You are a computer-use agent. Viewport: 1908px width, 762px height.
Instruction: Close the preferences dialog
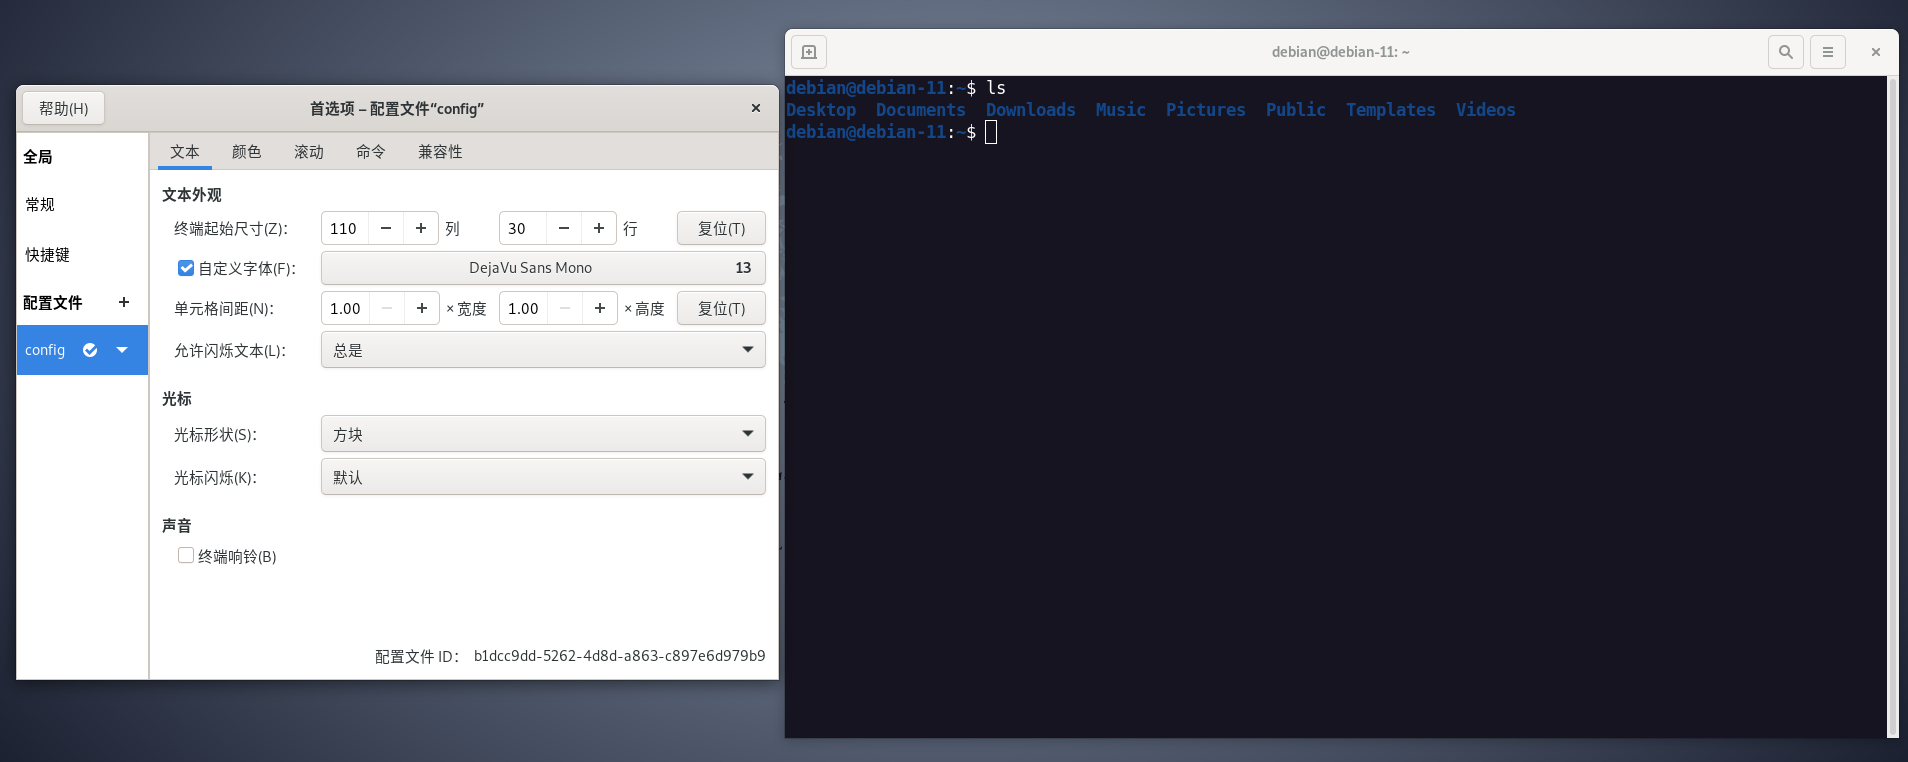tap(756, 108)
